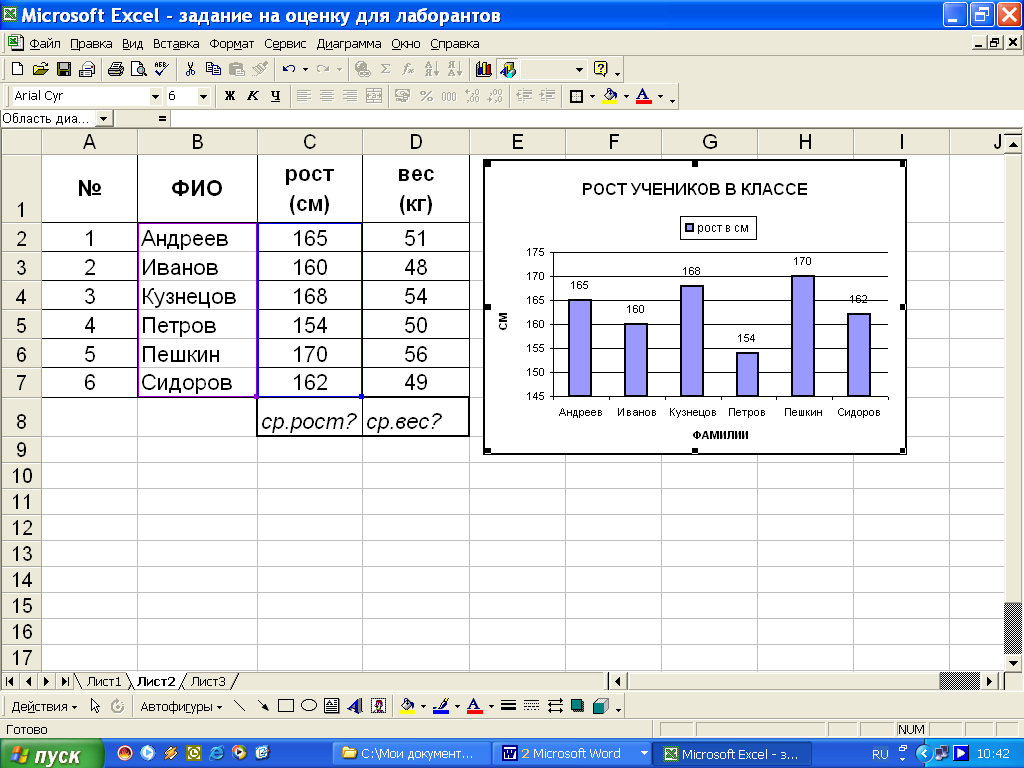Open the Правка menu
Image resolution: width=1024 pixels, height=768 pixels.
click(91, 44)
